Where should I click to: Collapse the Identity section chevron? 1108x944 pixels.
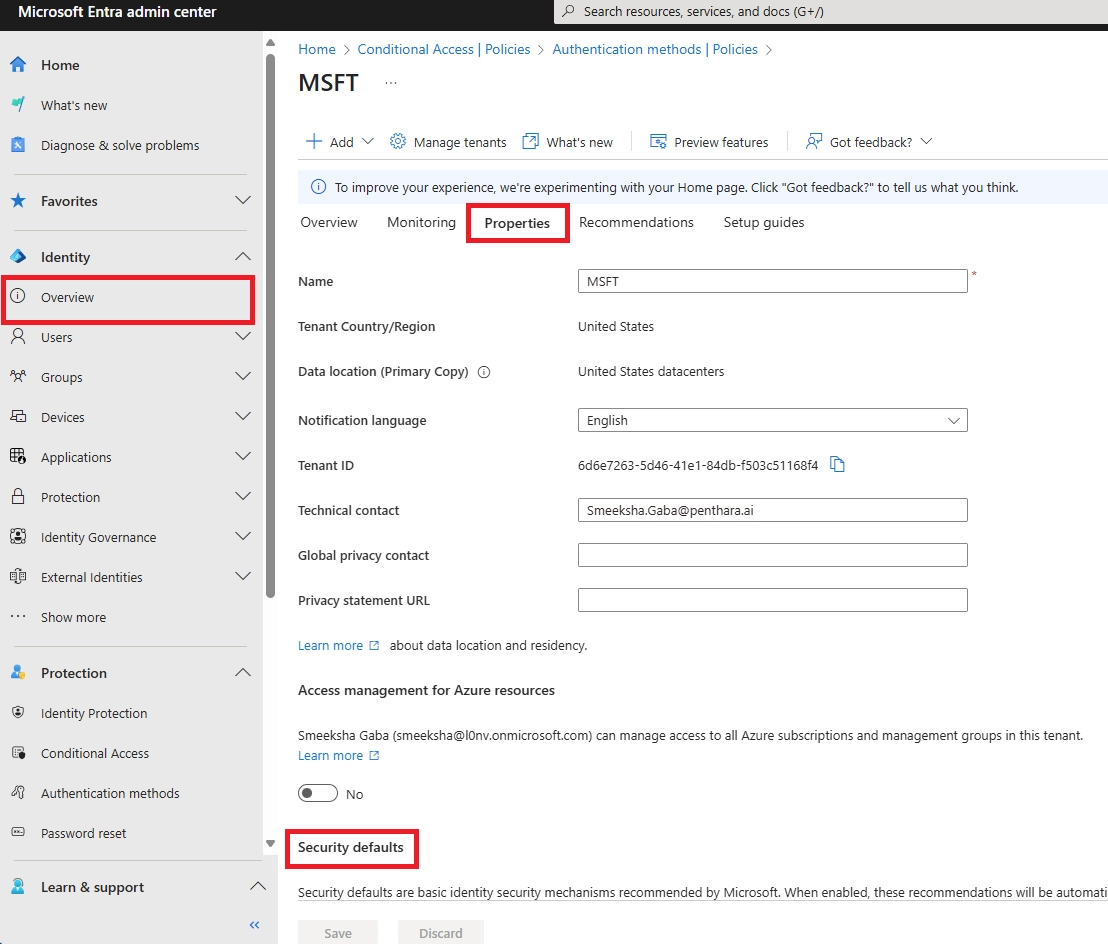[x=243, y=256]
